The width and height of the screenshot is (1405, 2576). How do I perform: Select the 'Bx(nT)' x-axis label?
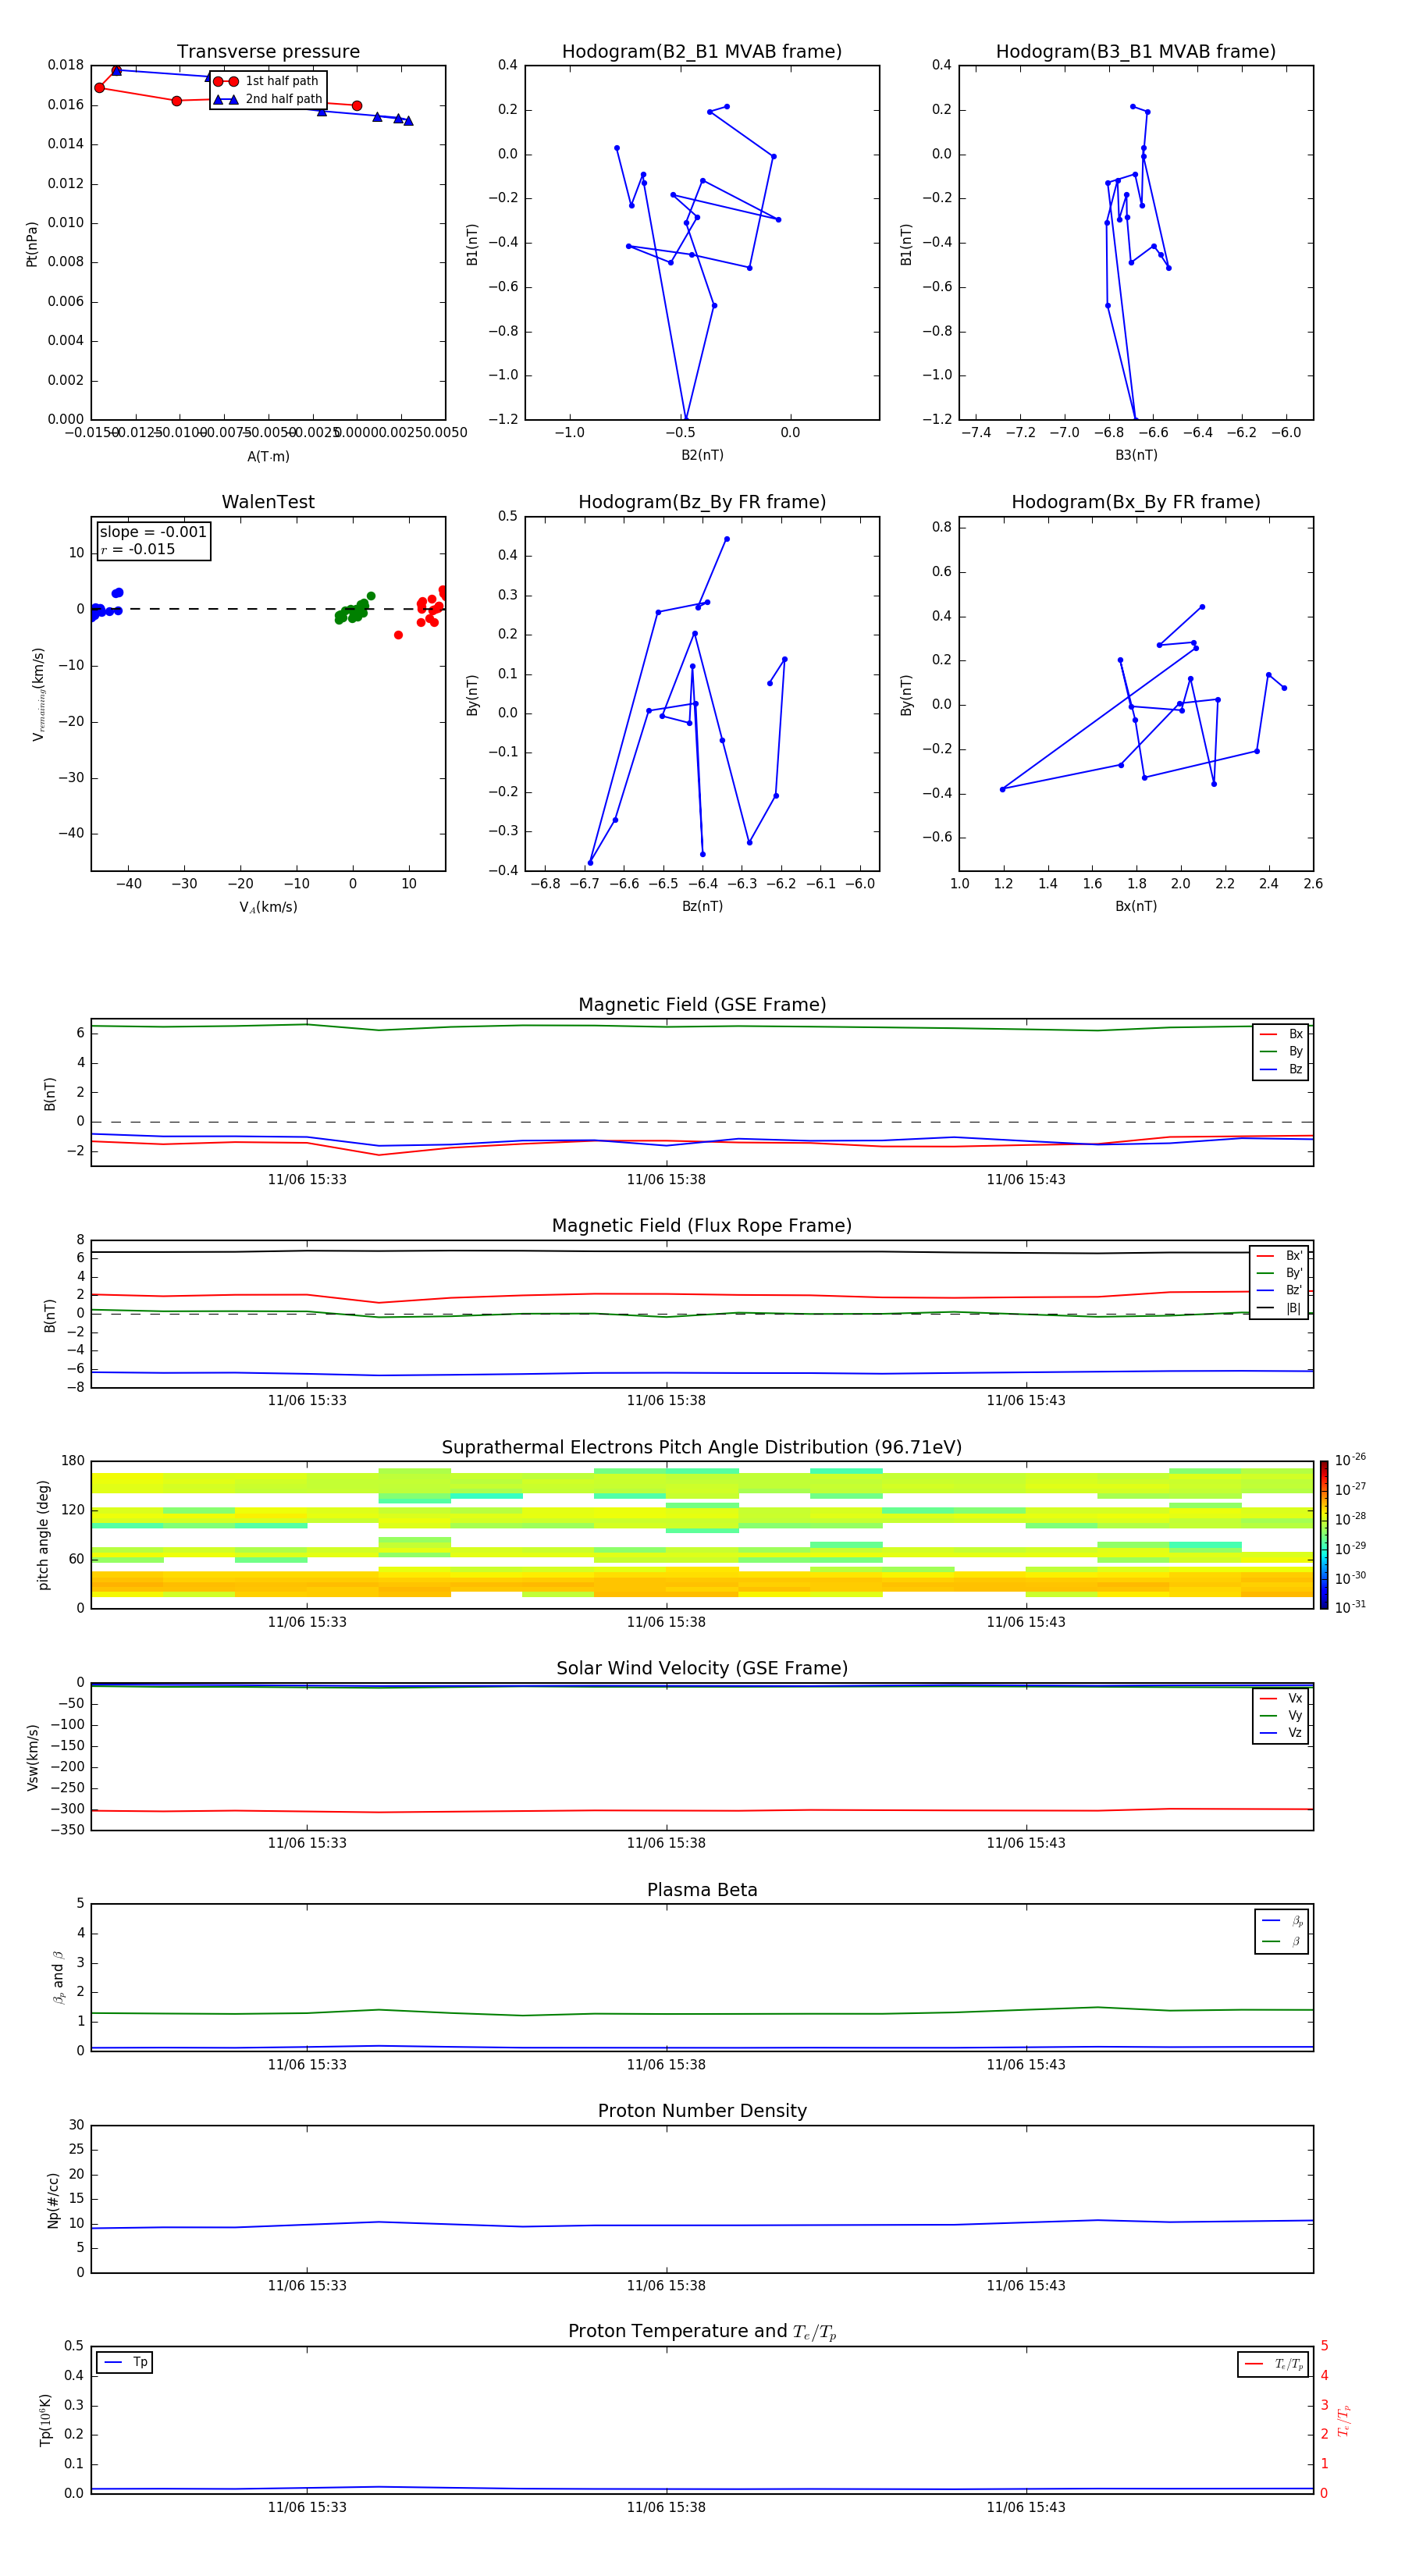pos(1136,906)
